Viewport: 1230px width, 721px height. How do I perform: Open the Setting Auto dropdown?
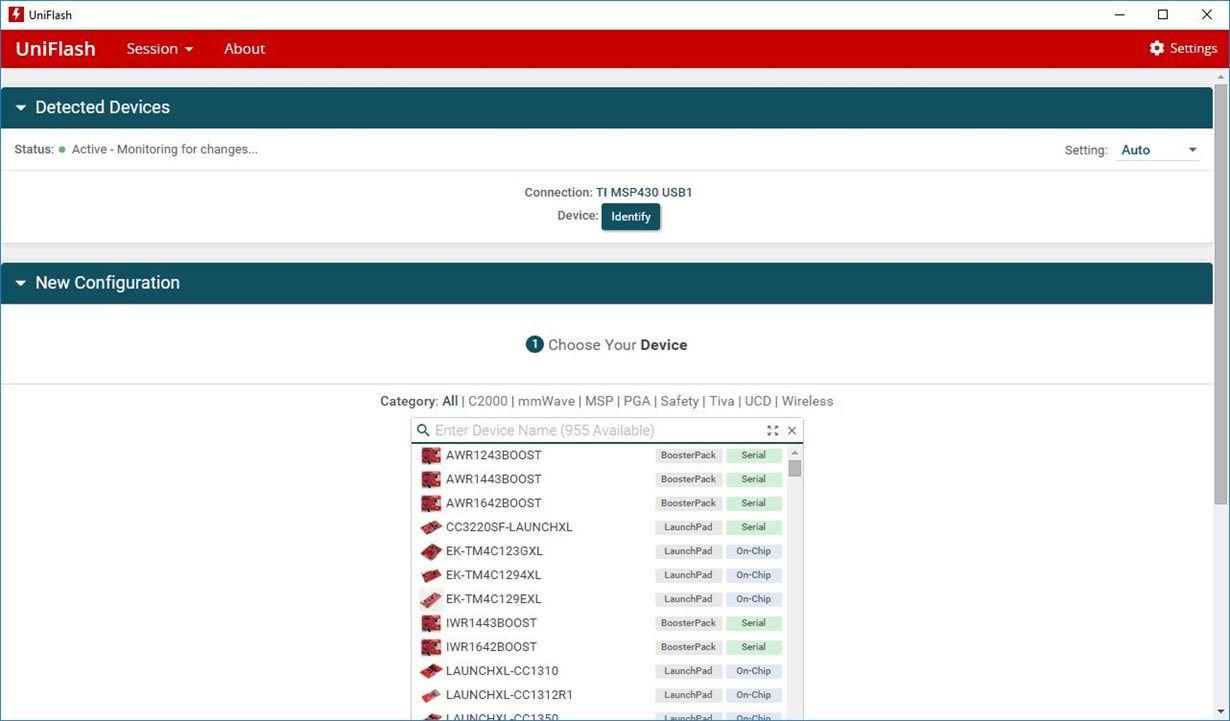point(1158,150)
